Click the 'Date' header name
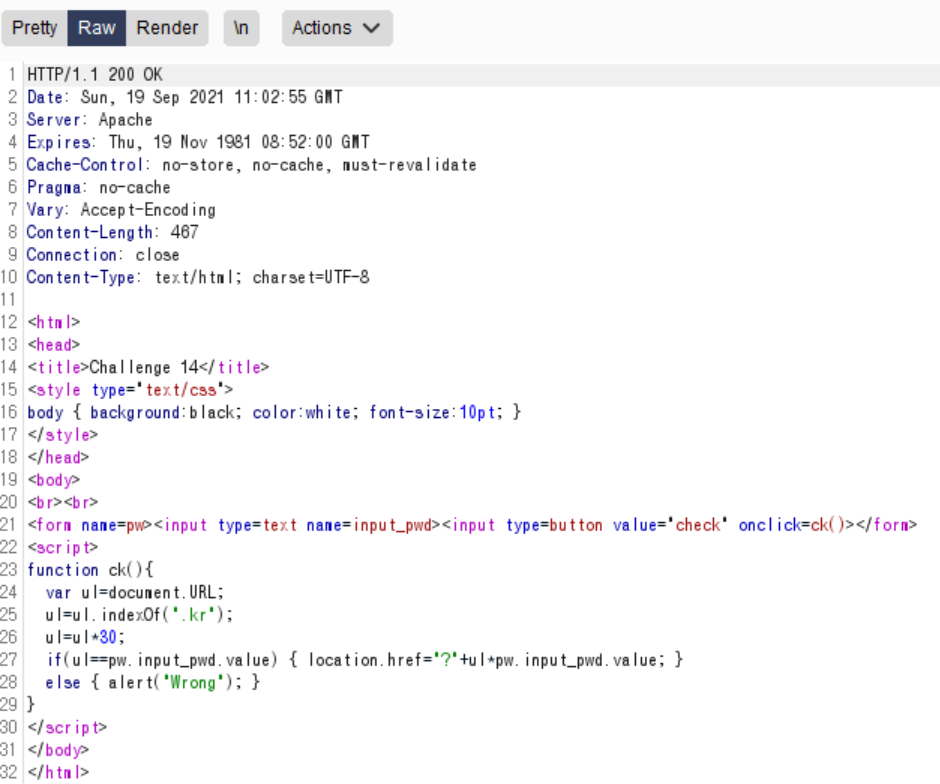Image resolution: width=940 pixels, height=784 pixels. 45,97
